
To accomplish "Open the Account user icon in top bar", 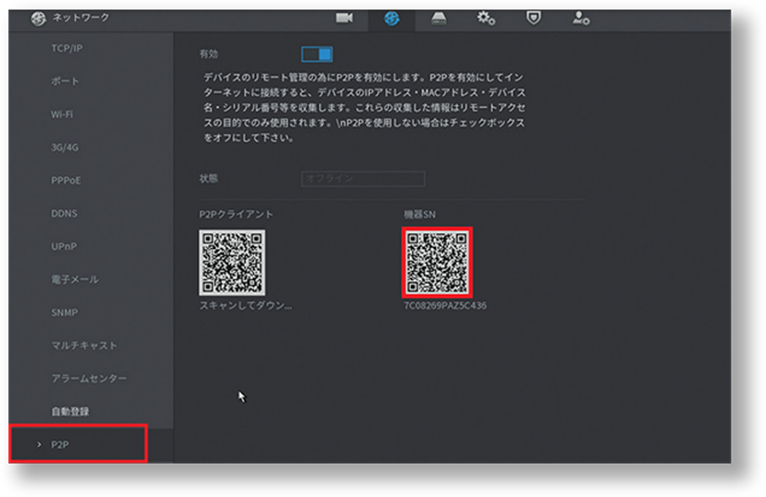I will (580, 19).
